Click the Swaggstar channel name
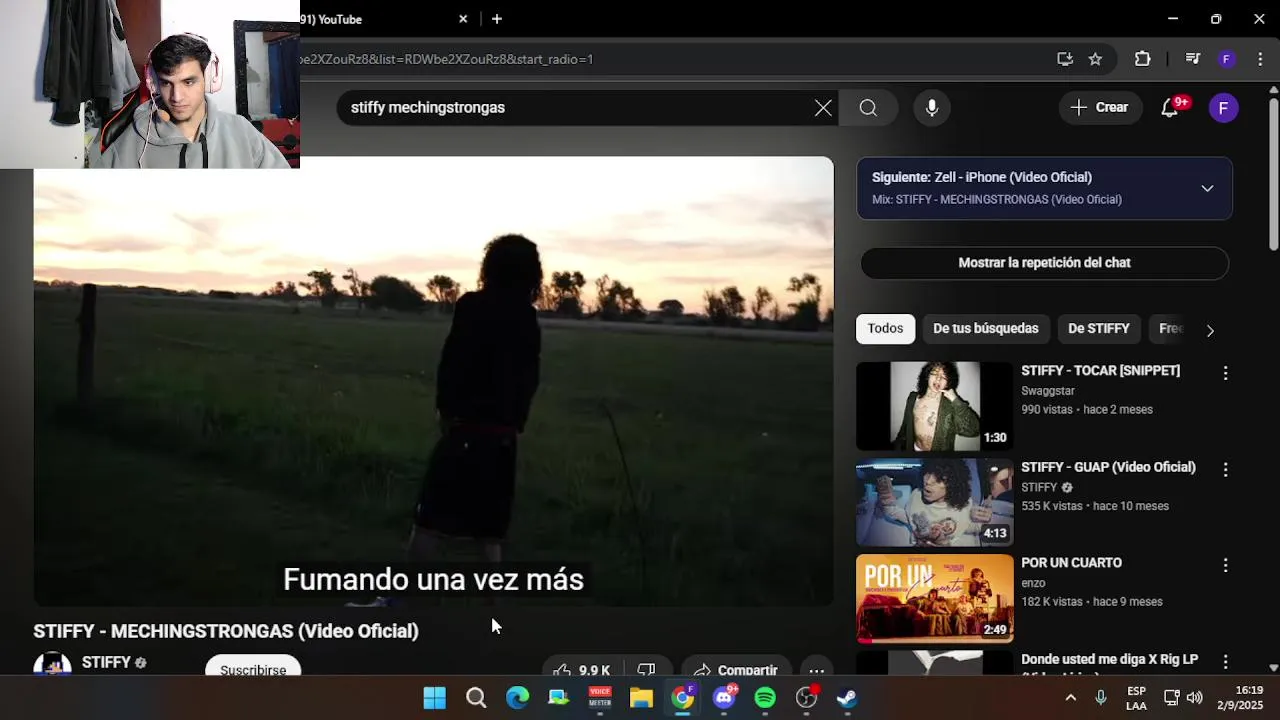The image size is (1280, 720). click(x=1048, y=391)
